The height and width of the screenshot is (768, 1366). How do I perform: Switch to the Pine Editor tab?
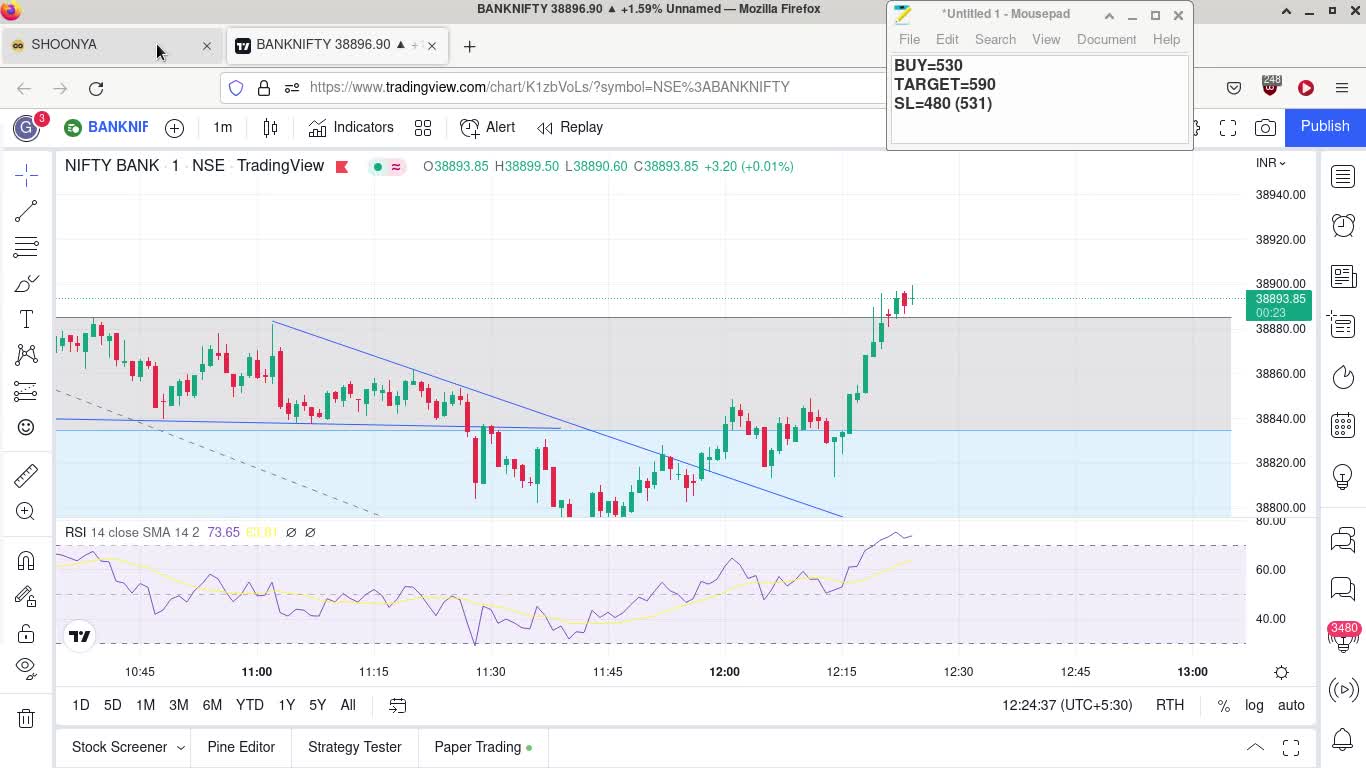pos(241,747)
